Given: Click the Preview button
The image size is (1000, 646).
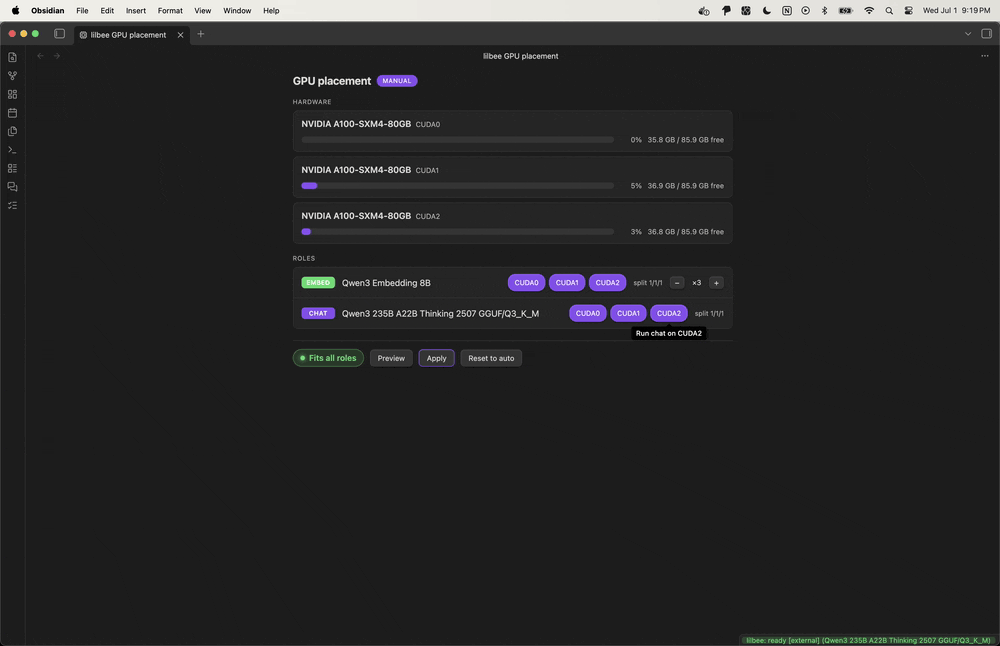Looking at the screenshot, I should click(x=391, y=358).
